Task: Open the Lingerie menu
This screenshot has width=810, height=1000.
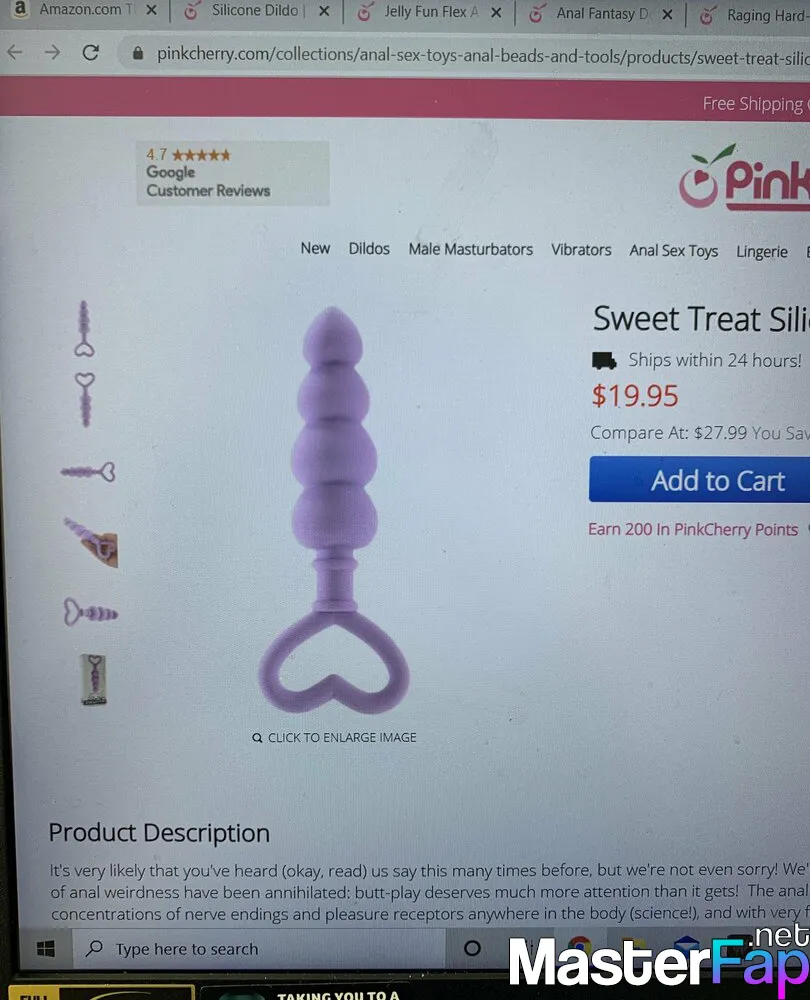Action: (x=762, y=252)
